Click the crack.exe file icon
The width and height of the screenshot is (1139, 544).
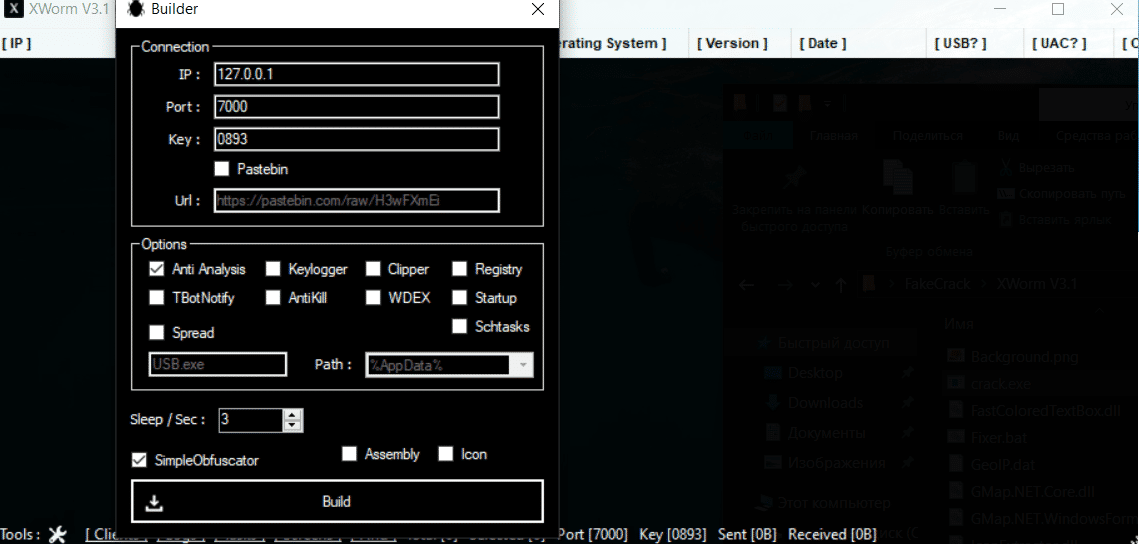click(x=957, y=383)
